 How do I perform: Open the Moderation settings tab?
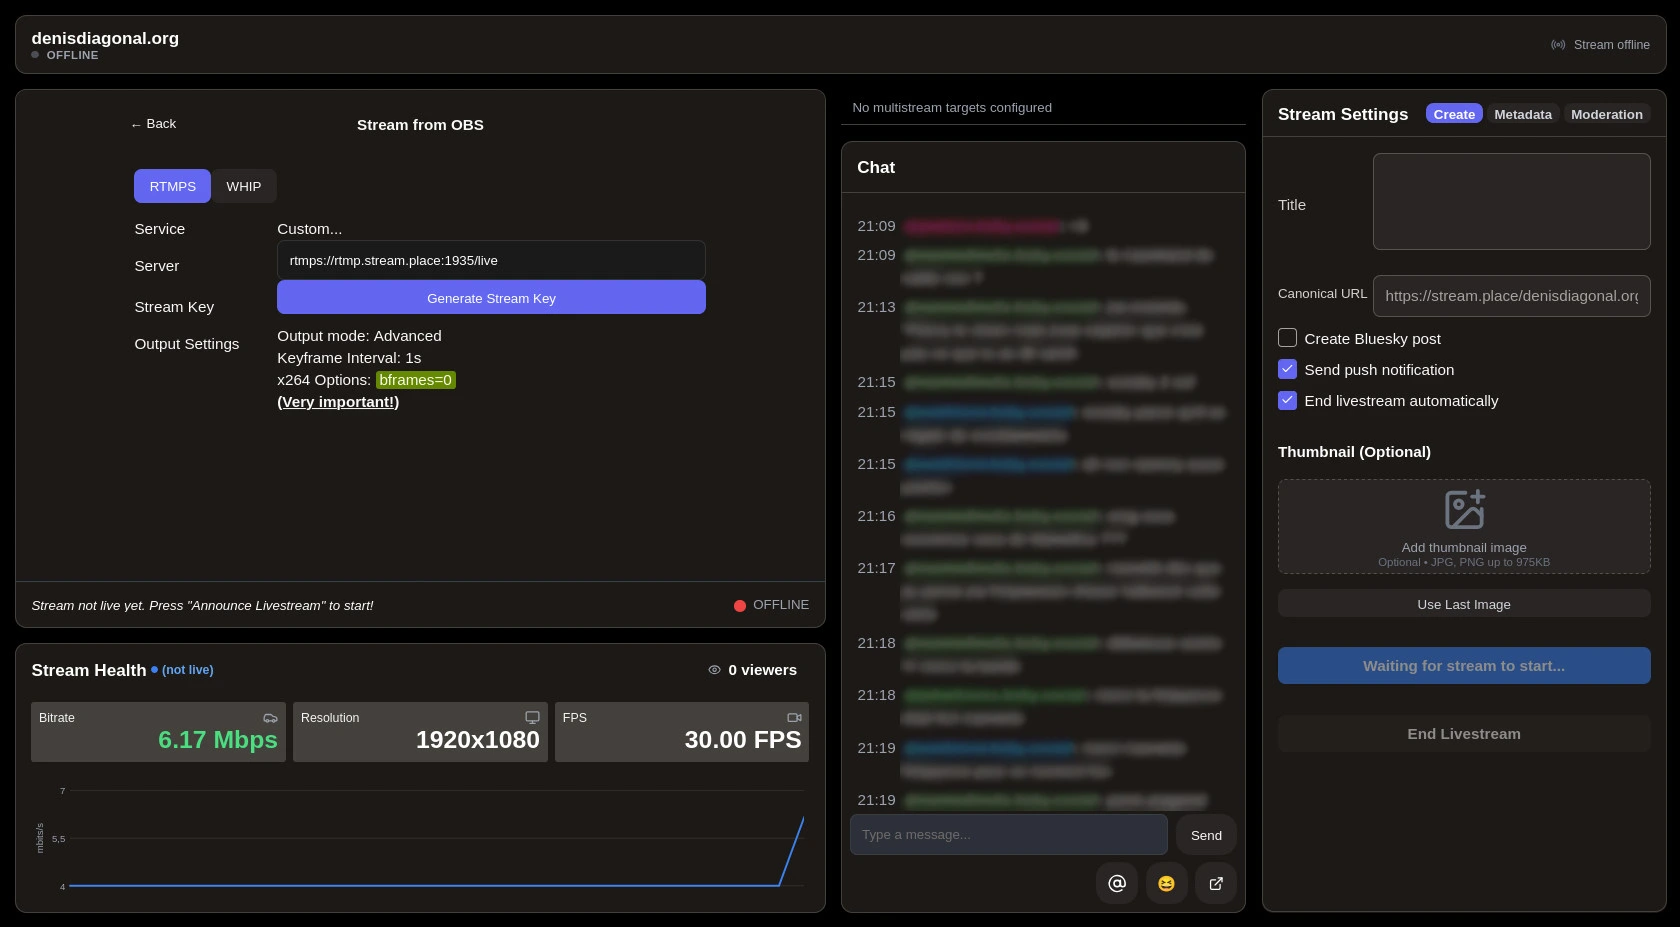1606,114
